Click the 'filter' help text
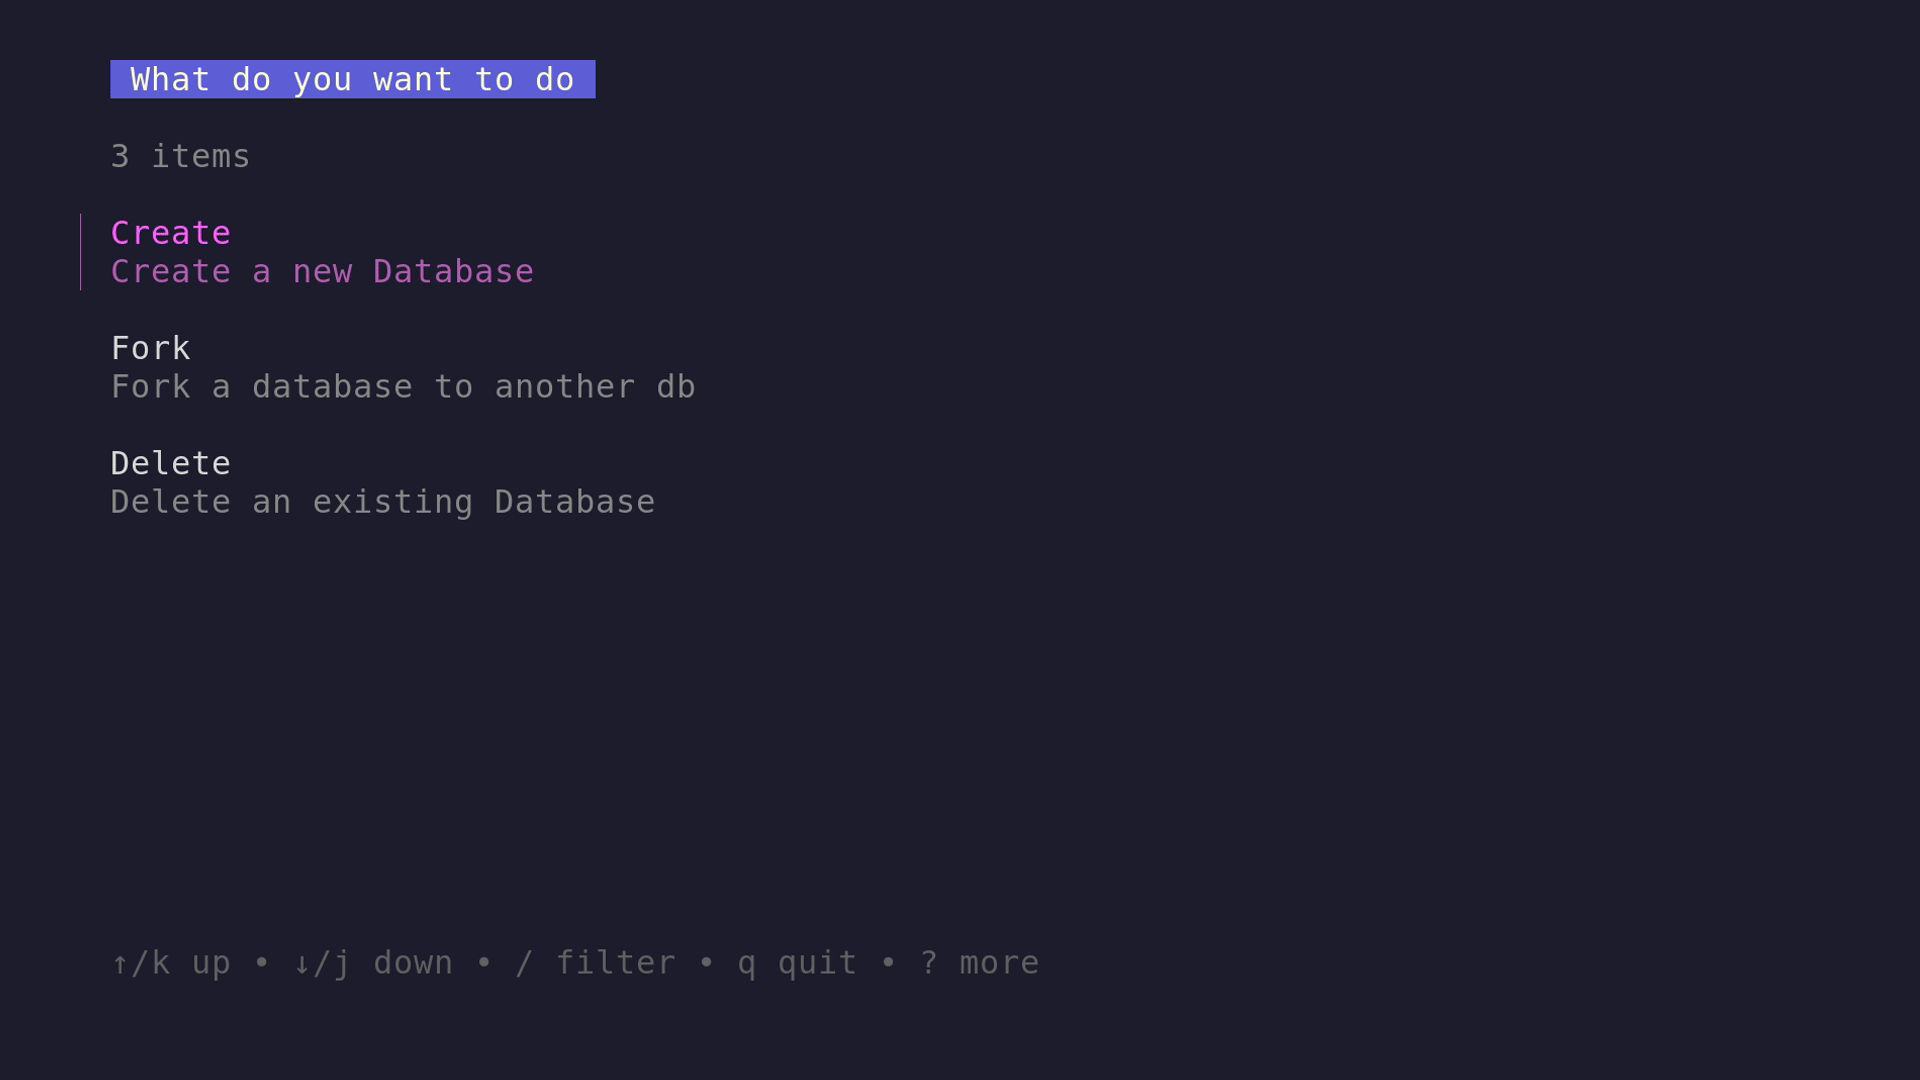 [x=616, y=963]
